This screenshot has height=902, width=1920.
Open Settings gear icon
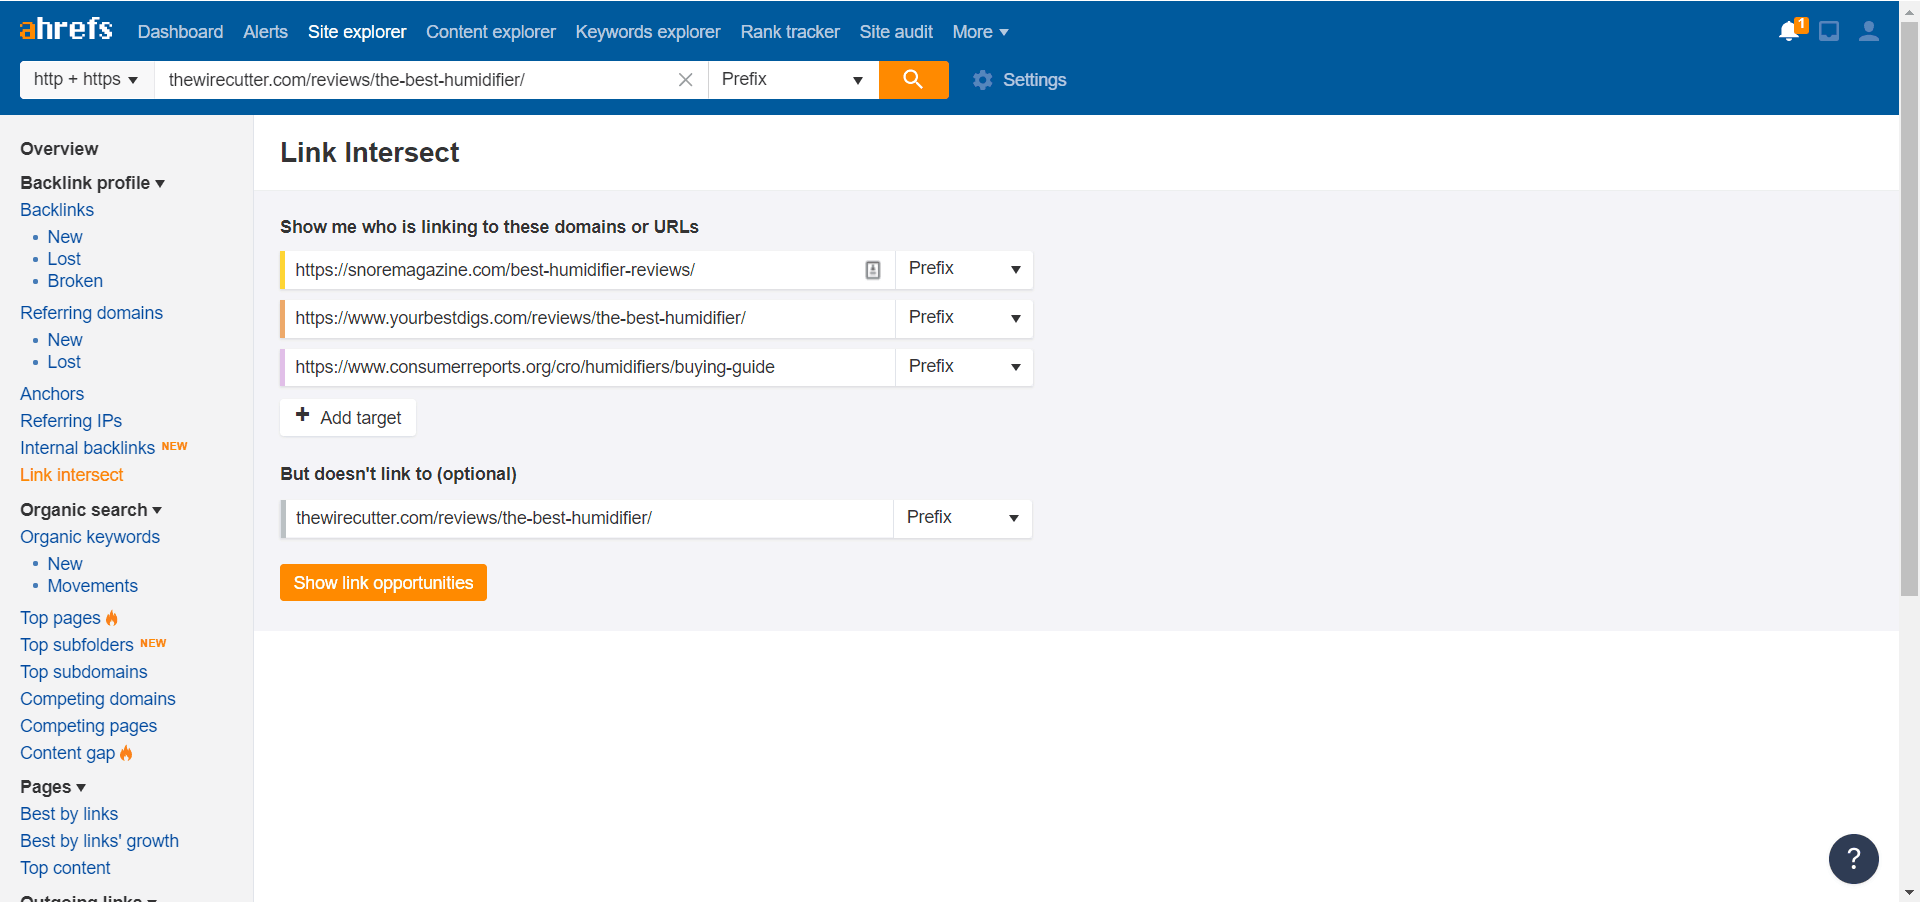pyautogui.click(x=982, y=80)
